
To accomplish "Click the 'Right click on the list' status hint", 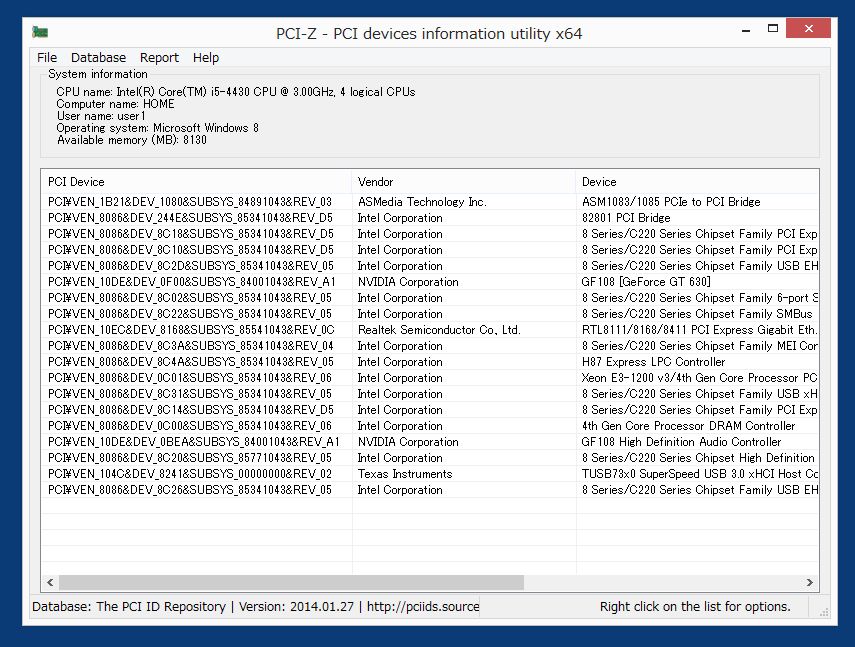I will click(695, 607).
